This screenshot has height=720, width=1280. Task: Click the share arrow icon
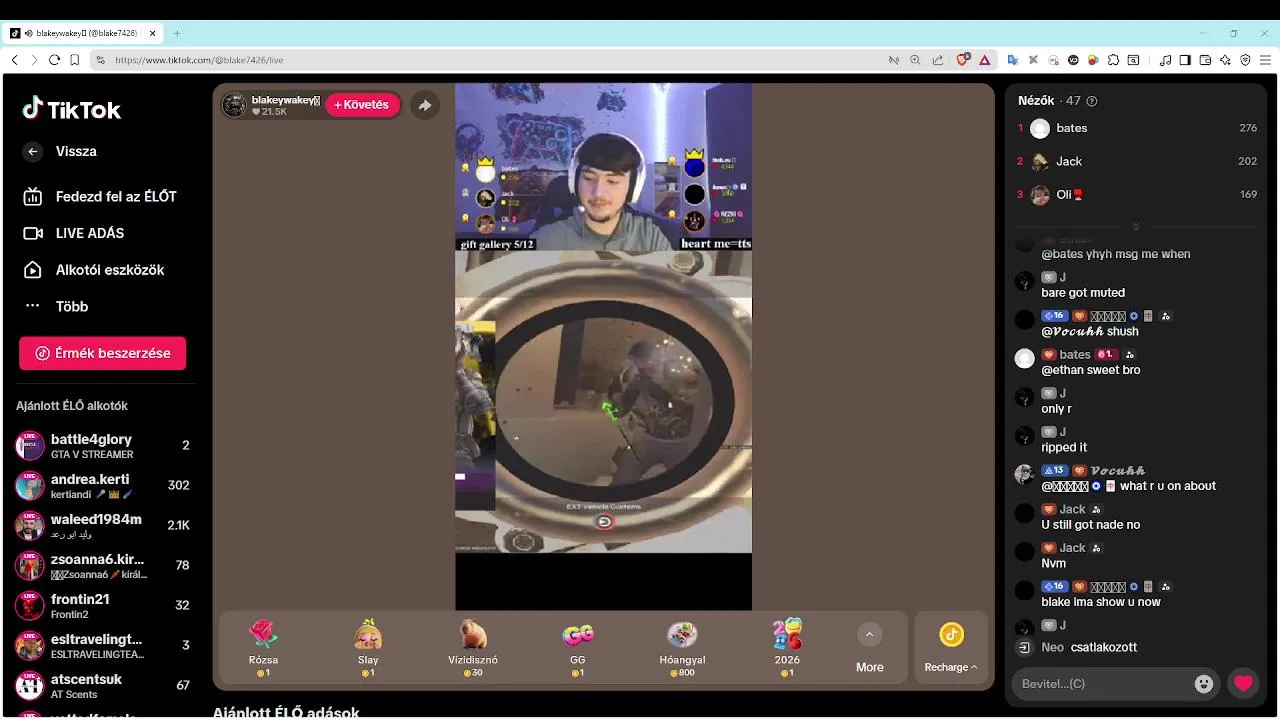pos(425,105)
